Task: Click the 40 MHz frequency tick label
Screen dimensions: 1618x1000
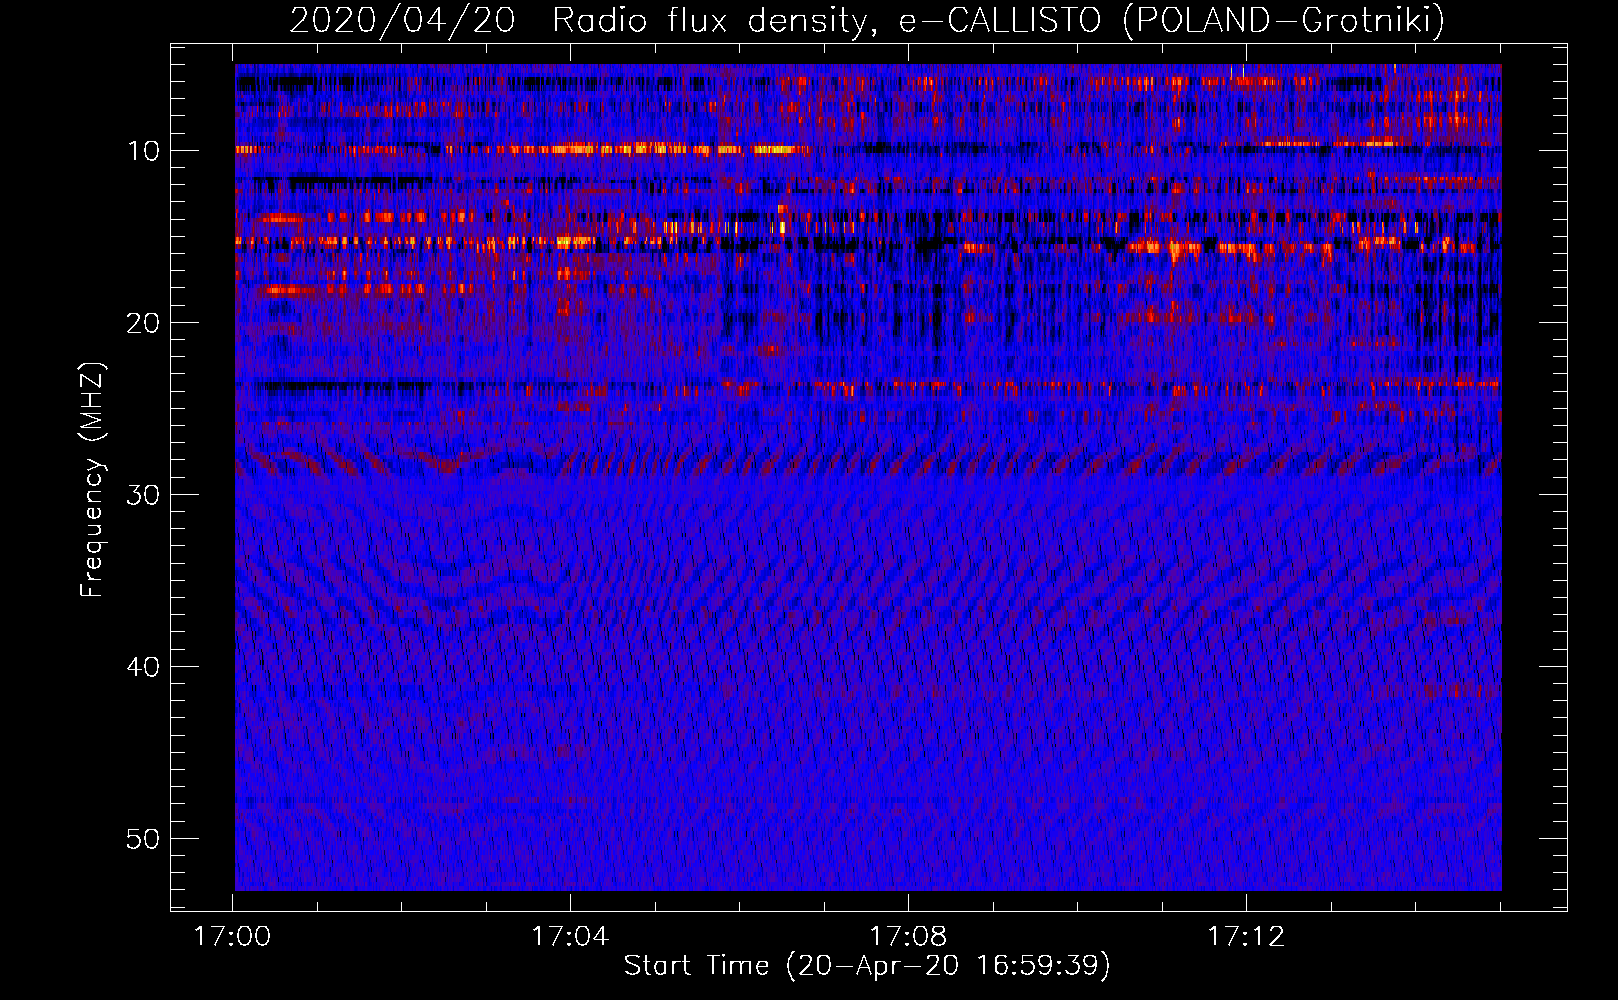Action: [x=143, y=667]
